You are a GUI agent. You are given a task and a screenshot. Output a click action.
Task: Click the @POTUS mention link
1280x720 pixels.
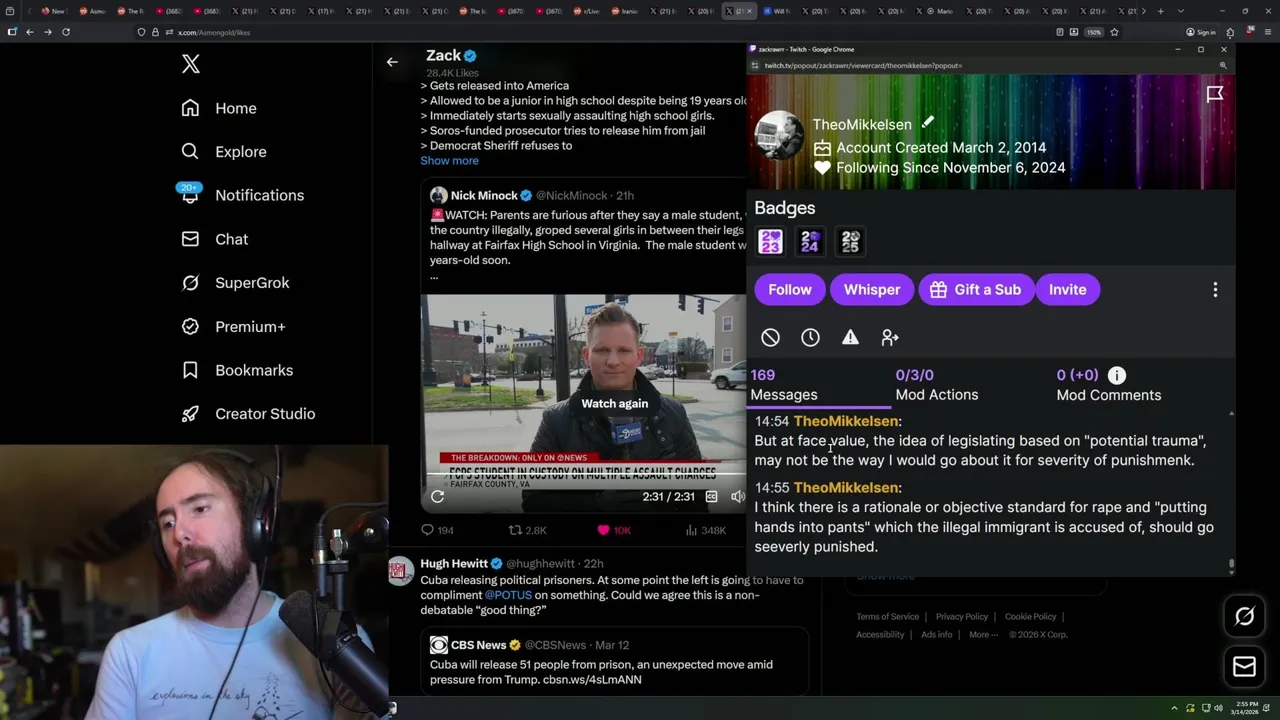click(x=509, y=595)
